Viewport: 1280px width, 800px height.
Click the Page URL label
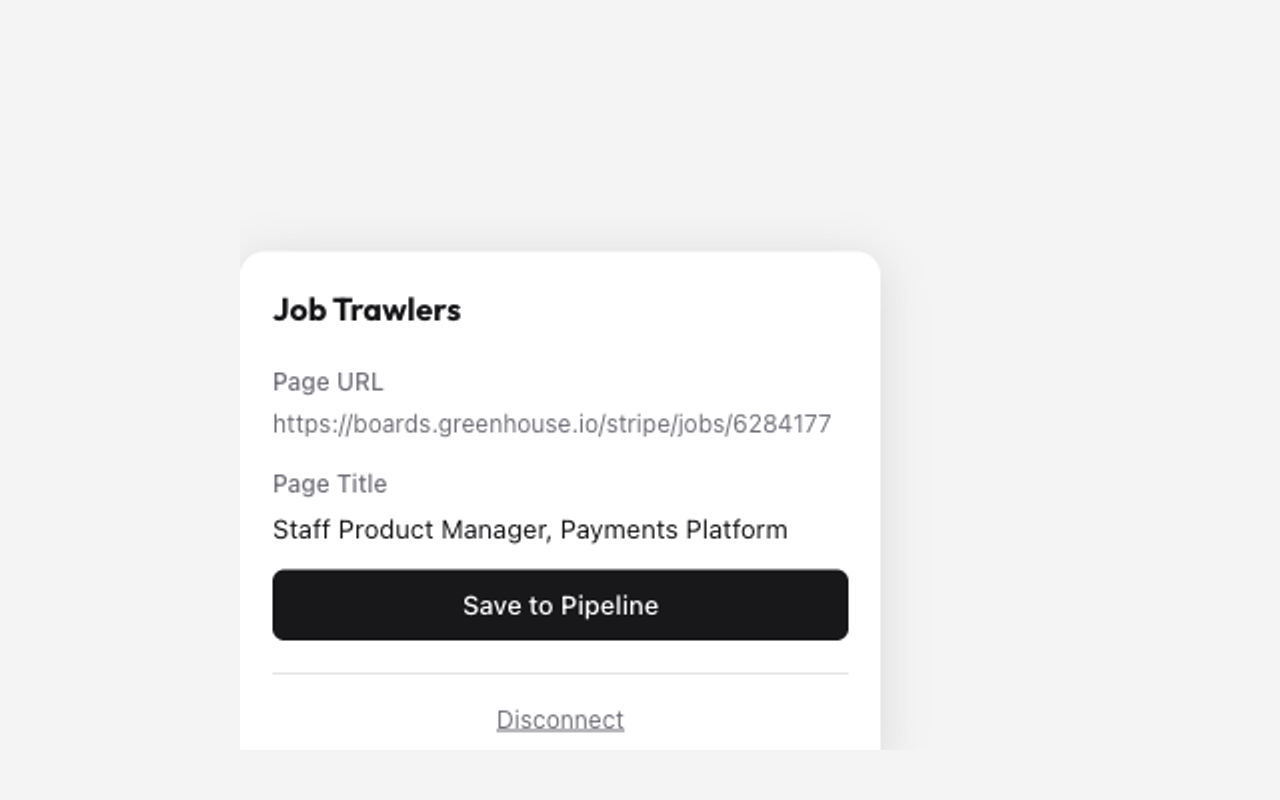(x=328, y=382)
